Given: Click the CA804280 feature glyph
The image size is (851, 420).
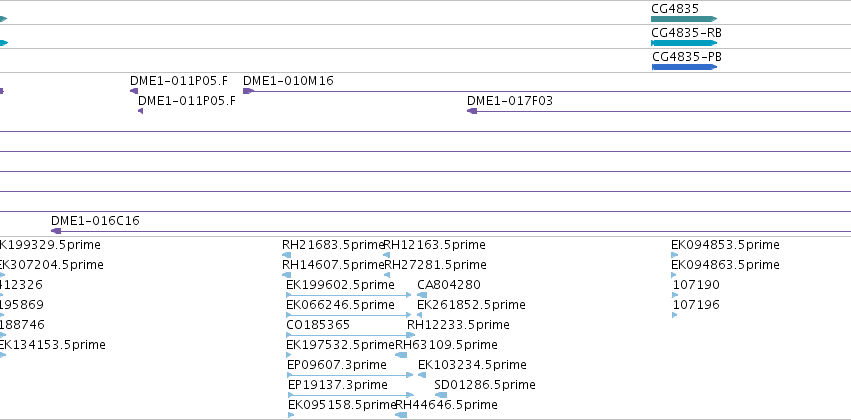Looking at the screenshot, I should pyautogui.click(x=422, y=295).
